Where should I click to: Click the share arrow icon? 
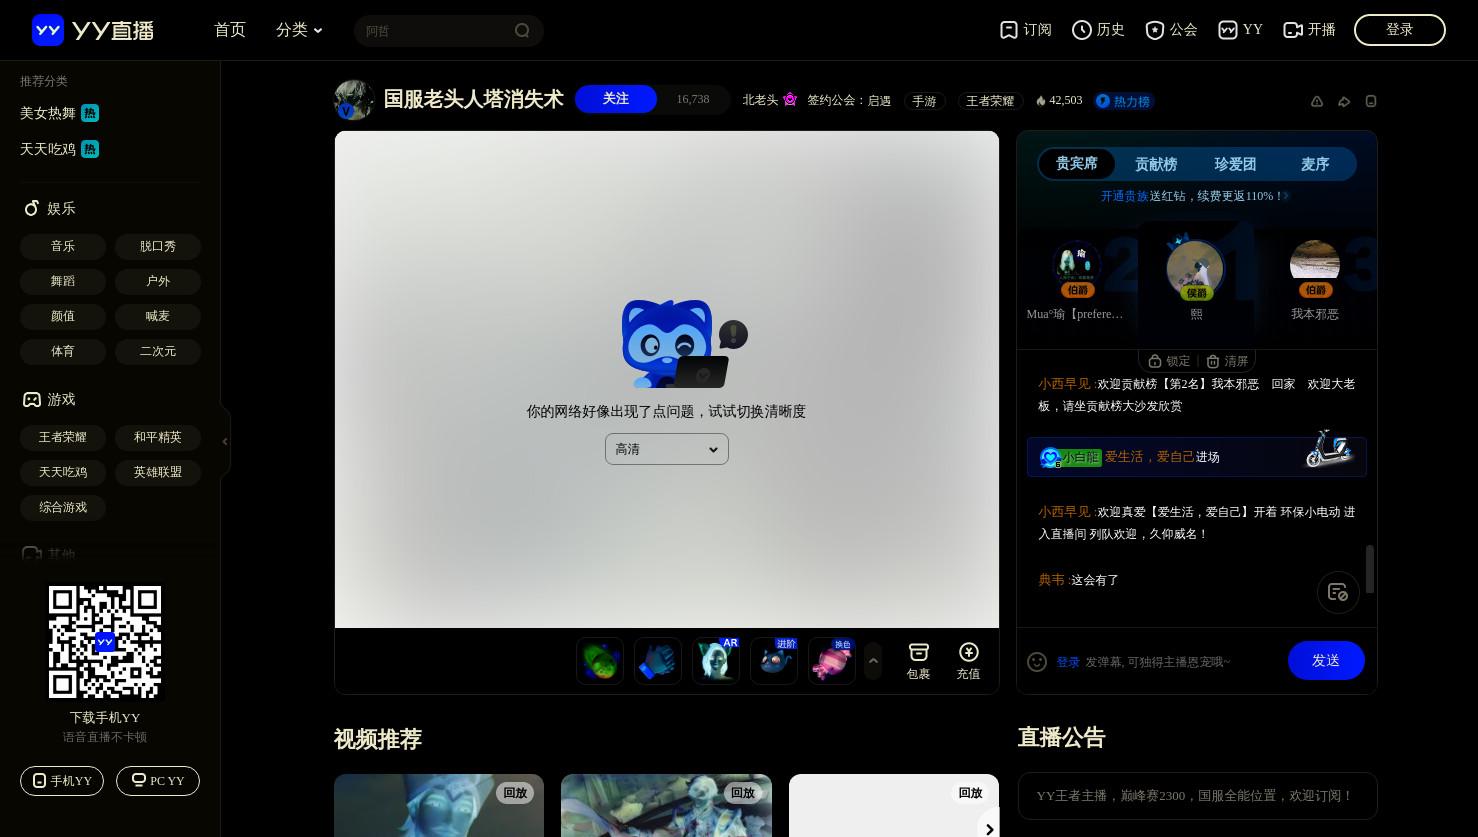[x=1344, y=101]
